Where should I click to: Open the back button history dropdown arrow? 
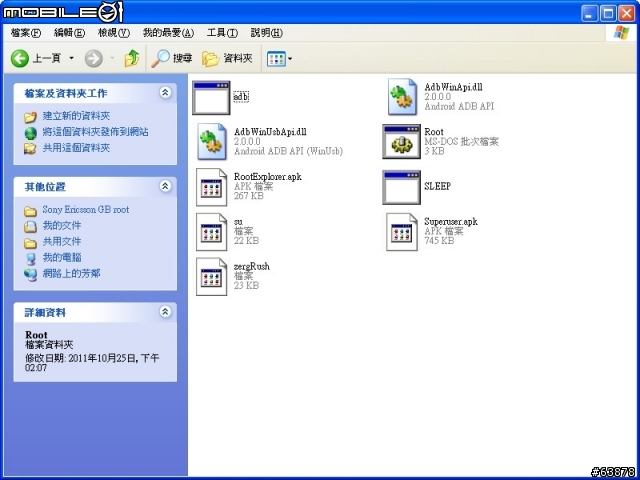71,59
